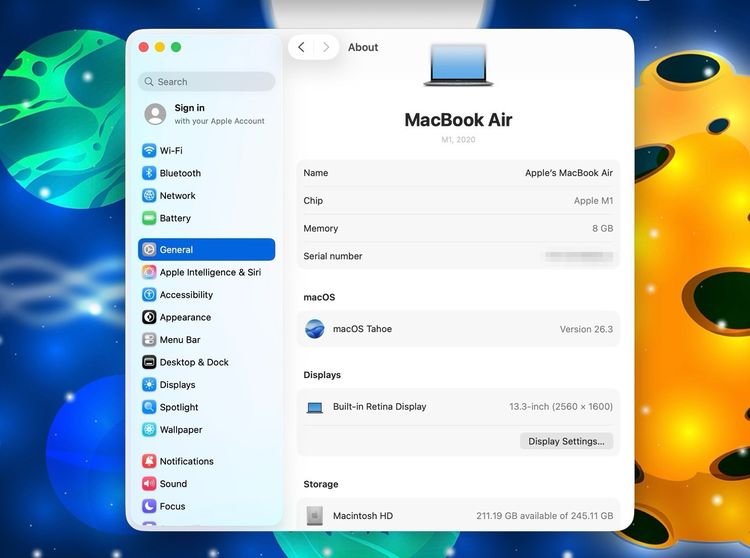Go forward with the right chevron
The width and height of the screenshot is (750, 558).
(x=326, y=47)
